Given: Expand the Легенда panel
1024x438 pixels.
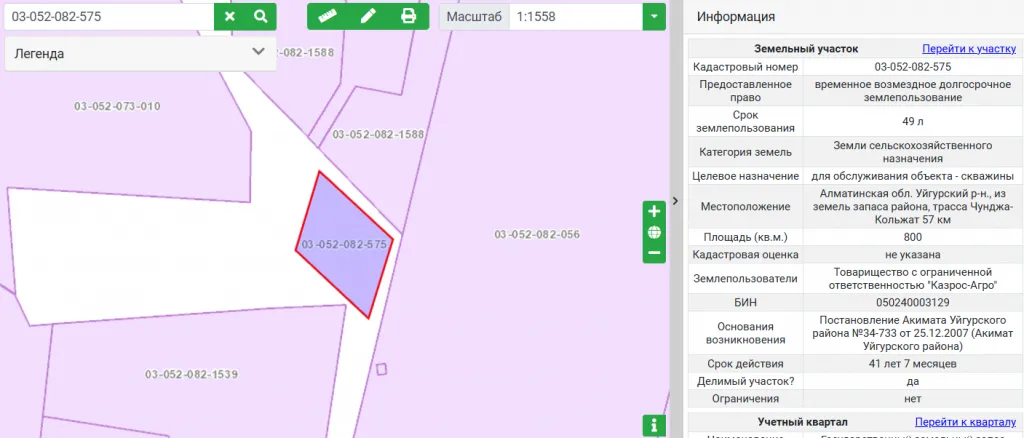Looking at the screenshot, I should pyautogui.click(x=258, y=52).
